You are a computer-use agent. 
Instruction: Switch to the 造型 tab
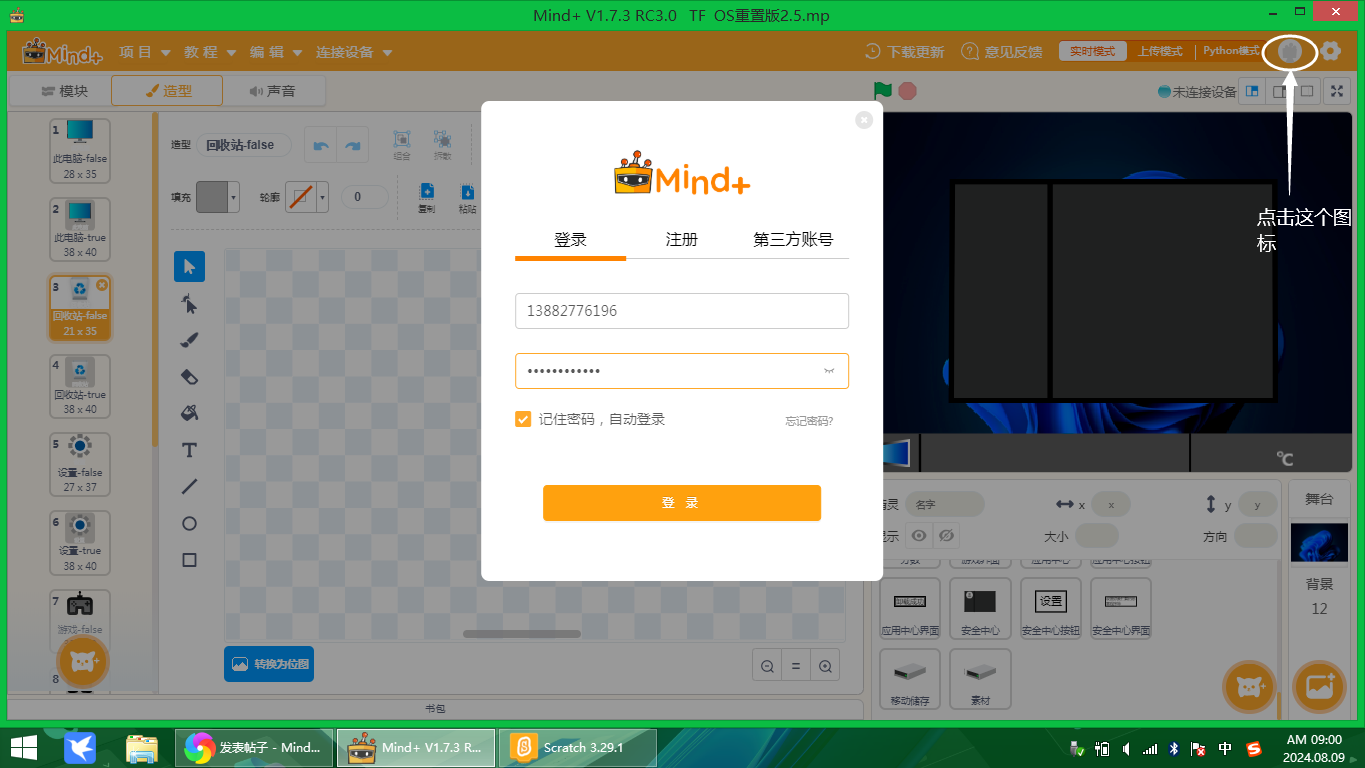click(x=168, y=91)
